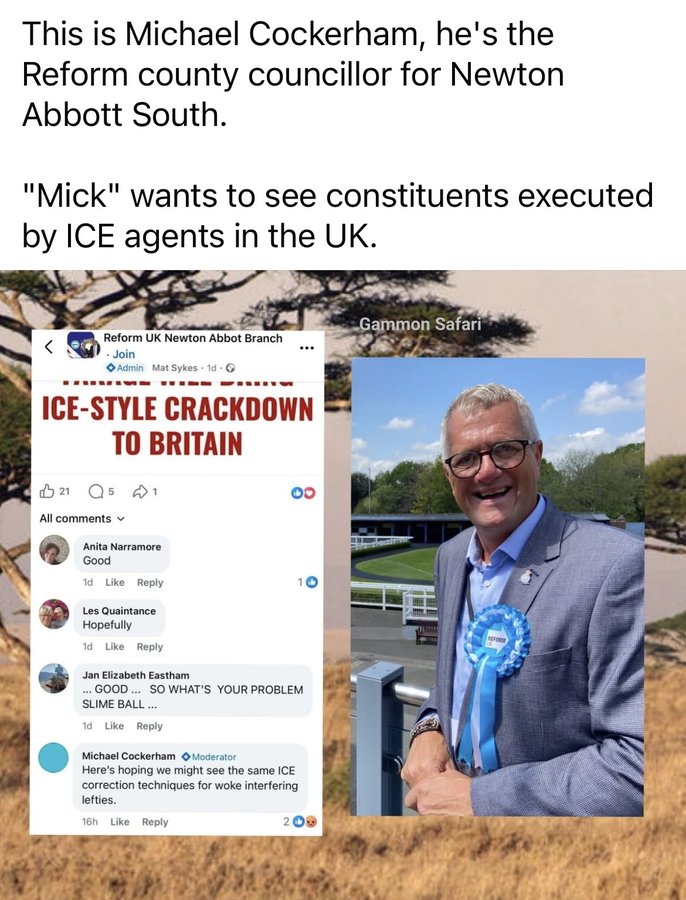This screenshot has height=900, width=686.
Task: Click Michael Cockerham's blue avatar circle
Action: click(x=53, y=758)
